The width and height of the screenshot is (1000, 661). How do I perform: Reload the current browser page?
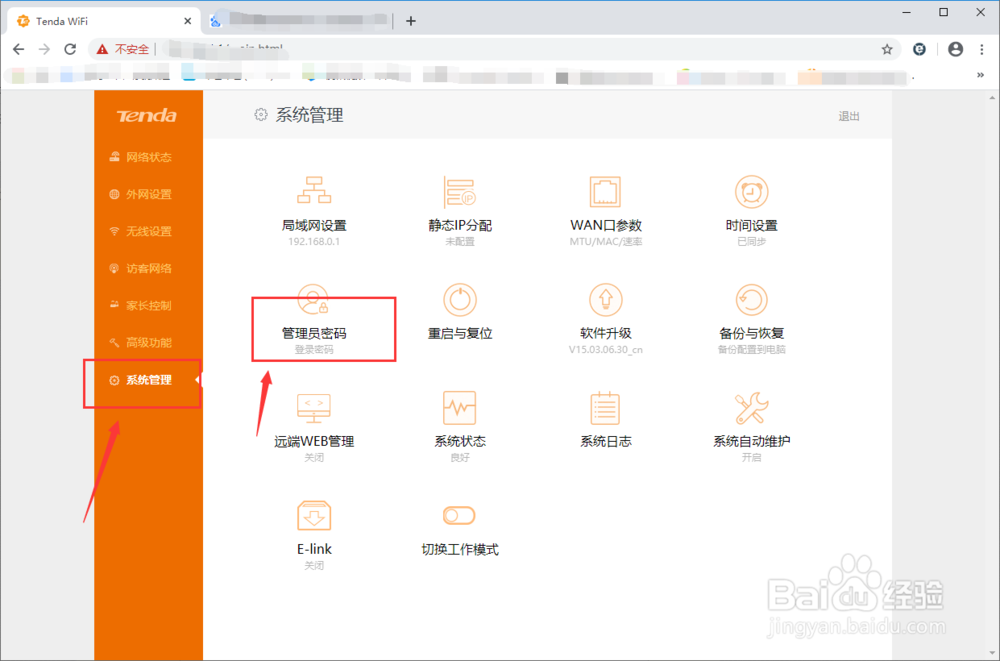70,49
